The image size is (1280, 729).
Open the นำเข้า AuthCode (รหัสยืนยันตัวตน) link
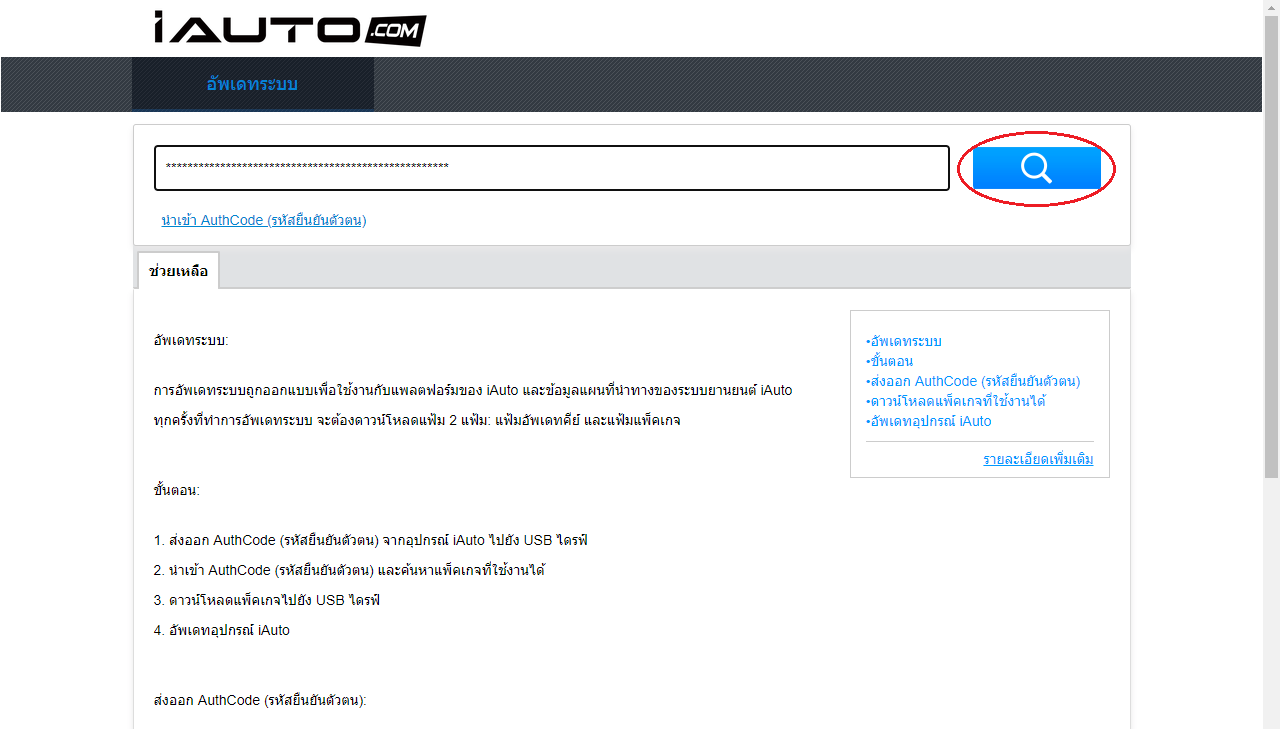pyautogui.click(x=264, y=220)
